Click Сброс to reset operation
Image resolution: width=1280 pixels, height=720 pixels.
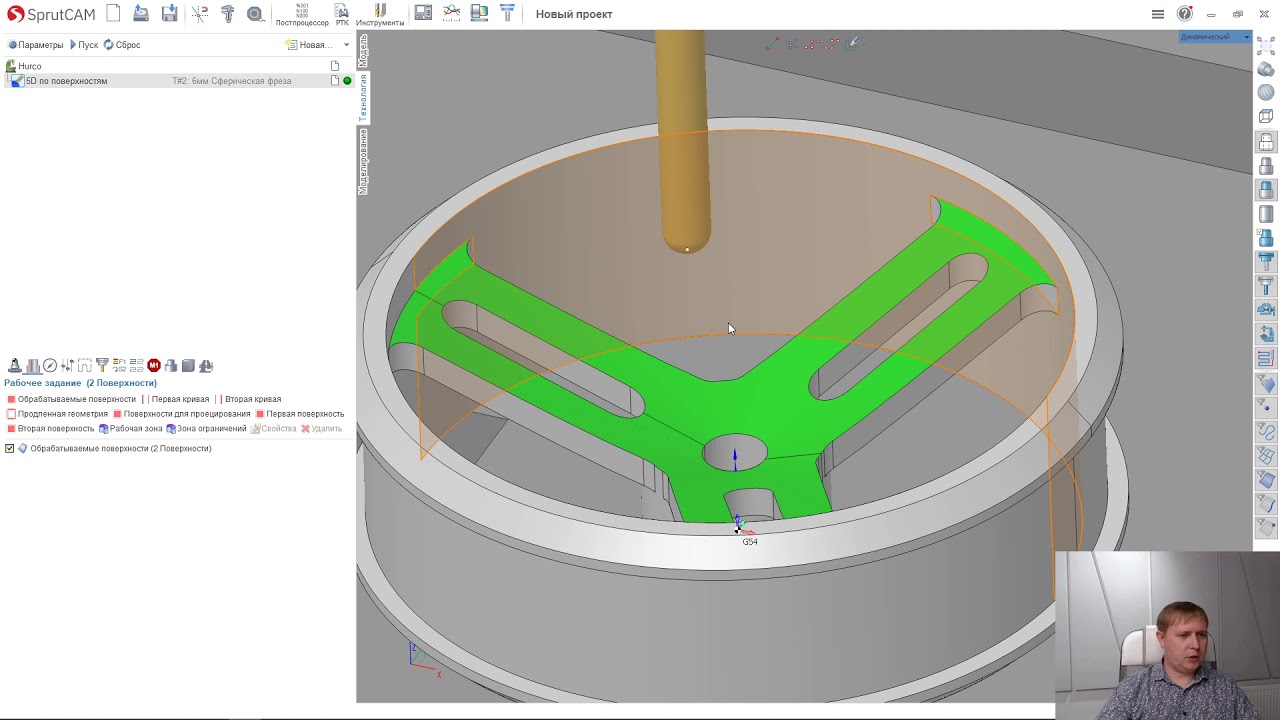pos(122,45)
